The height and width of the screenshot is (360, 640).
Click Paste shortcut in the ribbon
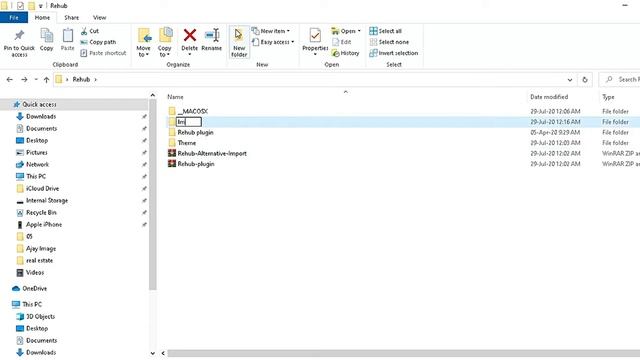(104, 53)
